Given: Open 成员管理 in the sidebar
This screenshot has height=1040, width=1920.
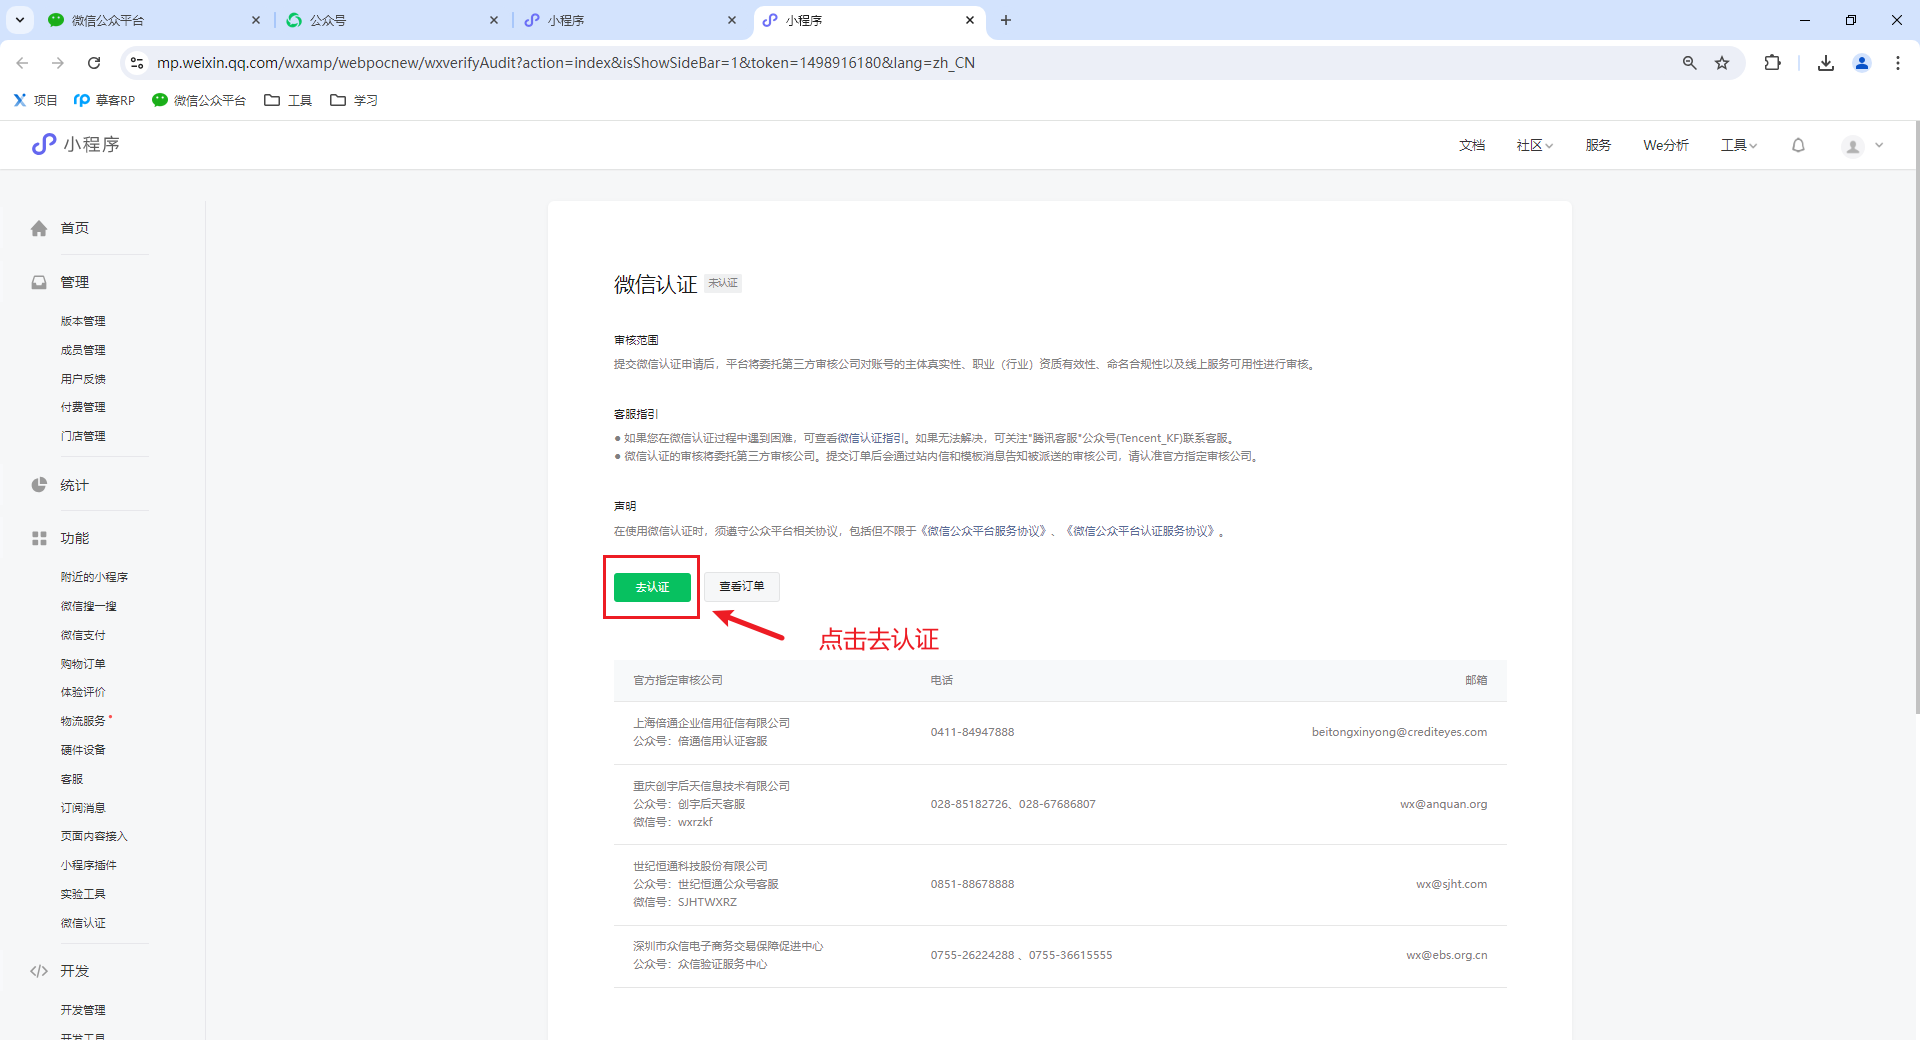Looking at the screenshot, I should point(83,350).
